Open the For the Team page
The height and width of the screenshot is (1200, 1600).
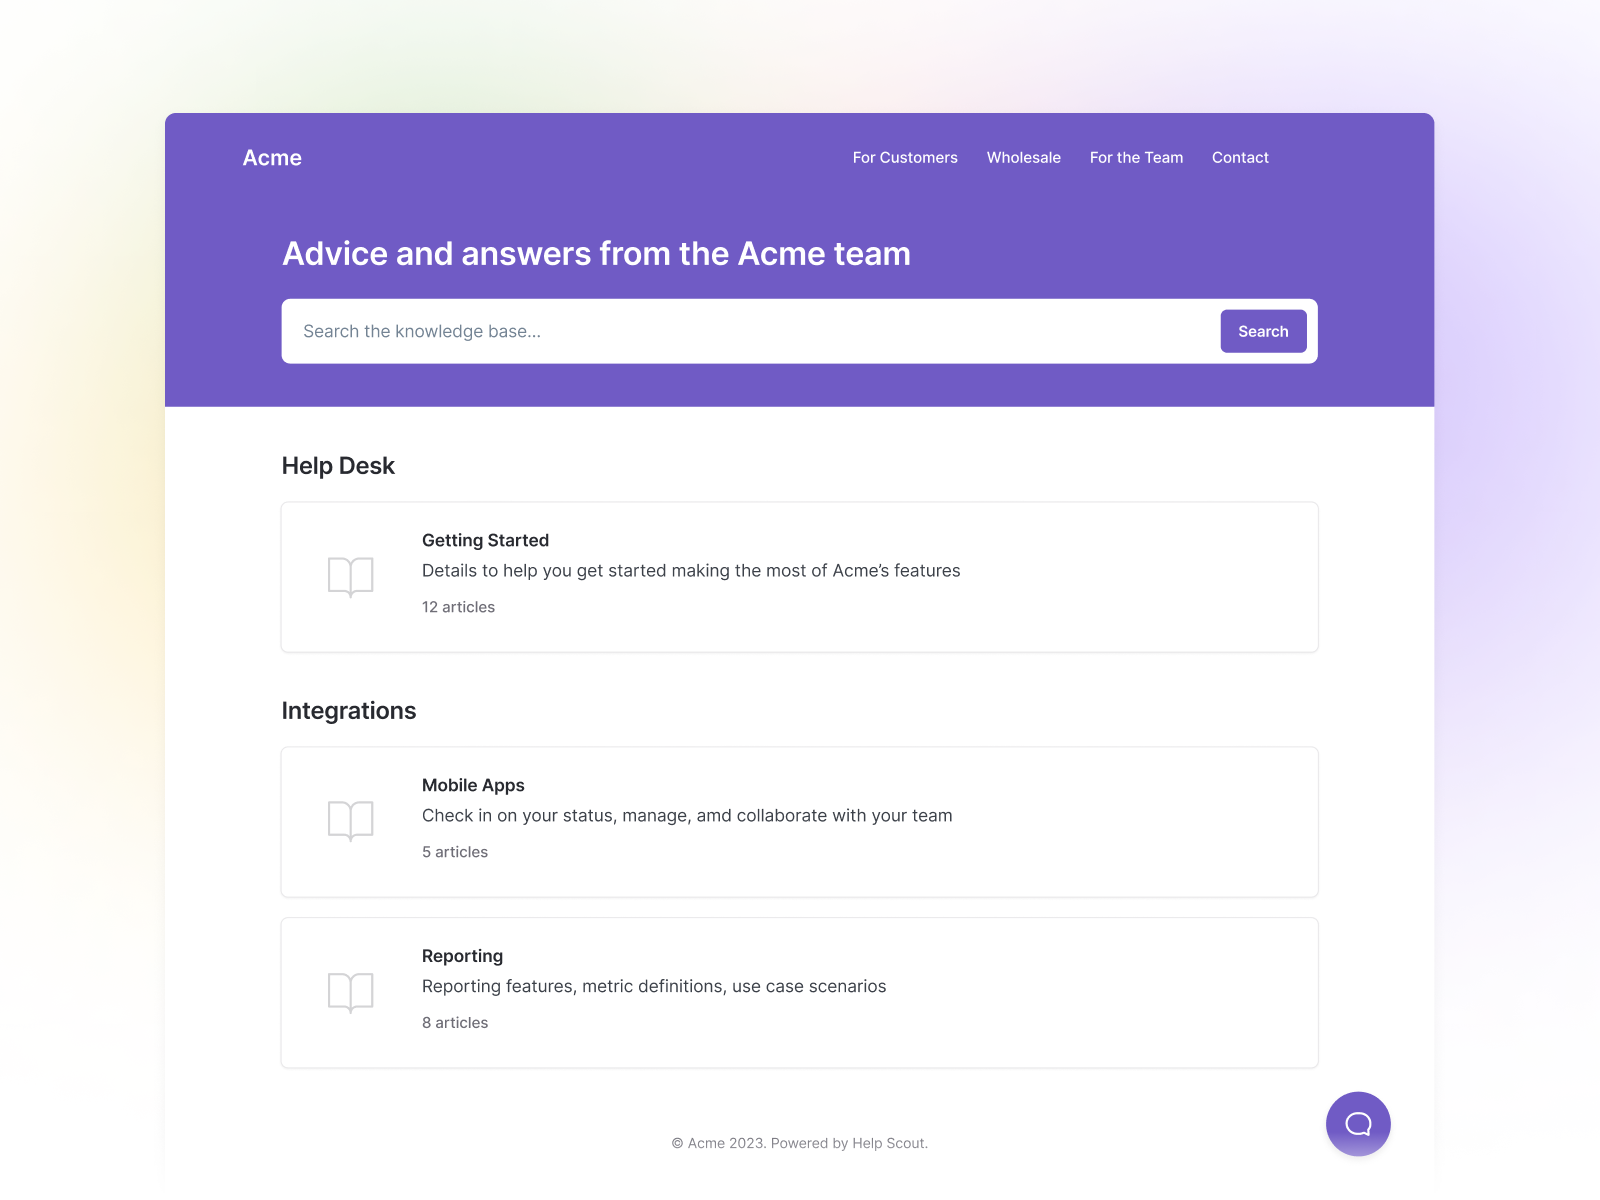pyautogui.click(x=1136, y=158)
